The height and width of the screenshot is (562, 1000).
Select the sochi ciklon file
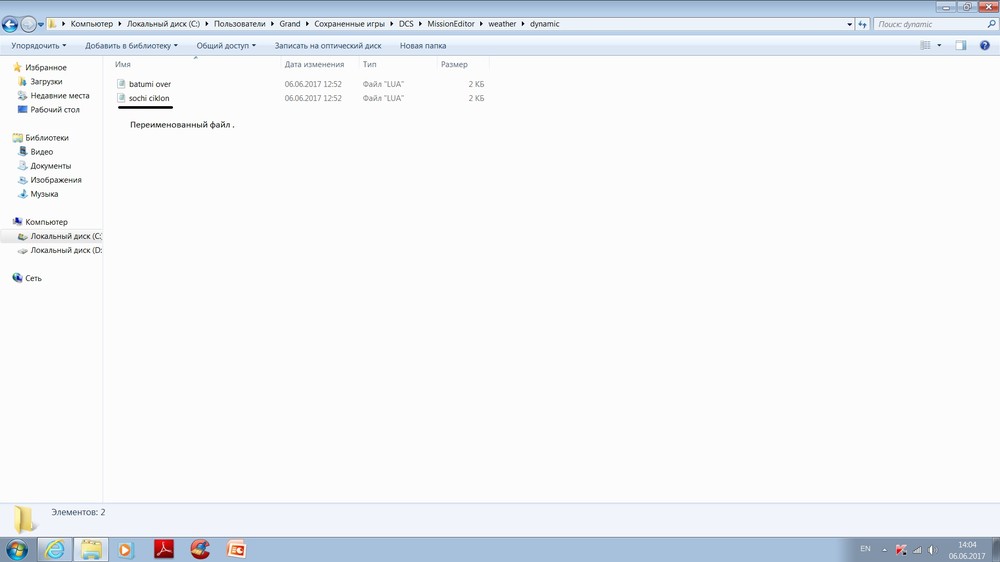tap(149, 98)
